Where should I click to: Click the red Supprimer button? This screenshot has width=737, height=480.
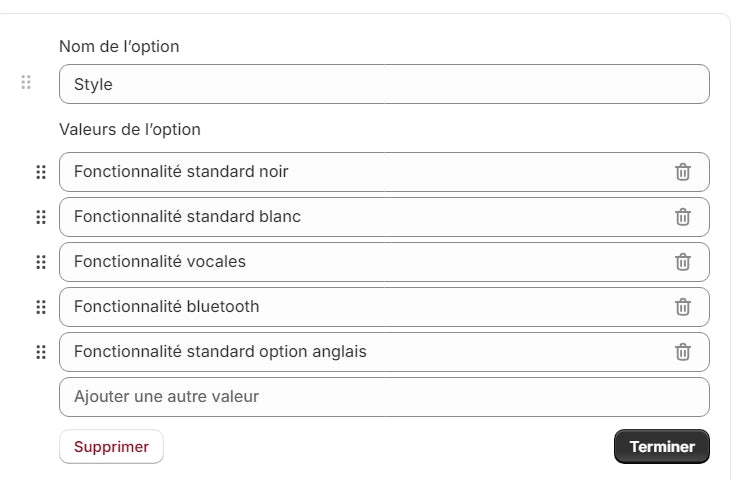tap(111, 447)
